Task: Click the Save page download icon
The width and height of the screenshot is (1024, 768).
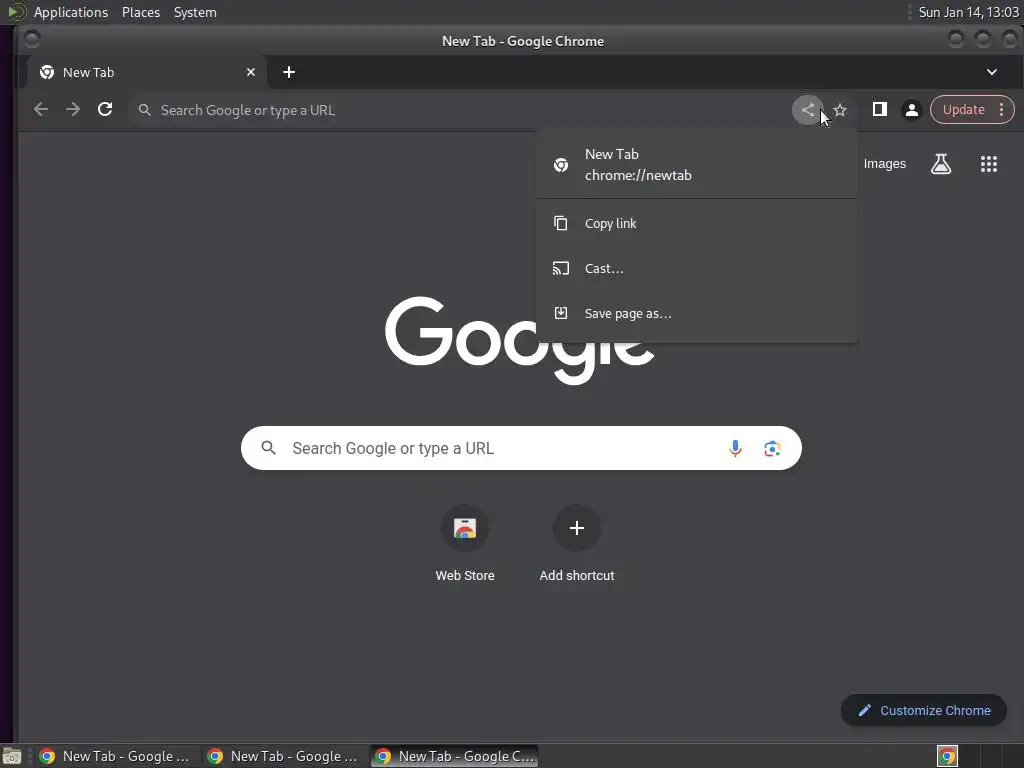Action: (x=560, y=313)
